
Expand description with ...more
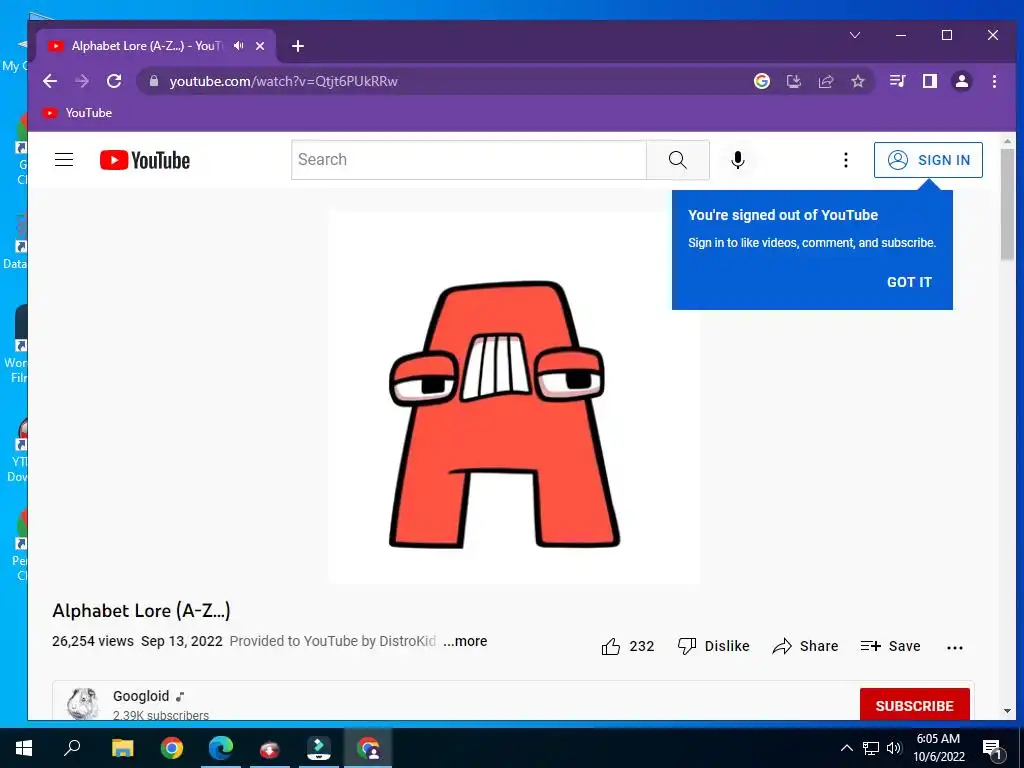point(465,641)
